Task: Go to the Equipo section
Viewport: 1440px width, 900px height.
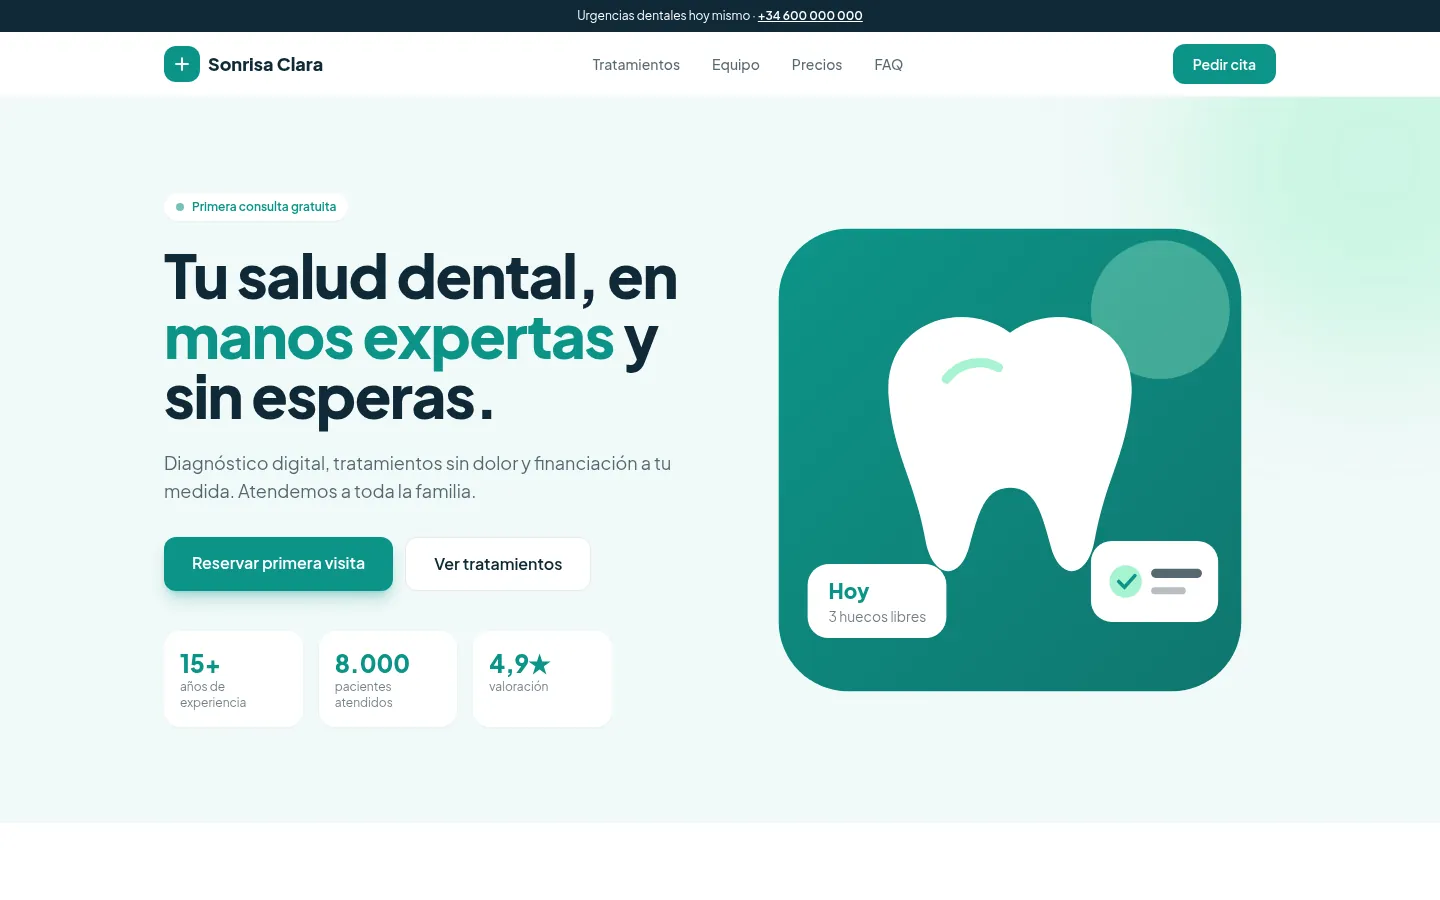Action: [736, 65]
